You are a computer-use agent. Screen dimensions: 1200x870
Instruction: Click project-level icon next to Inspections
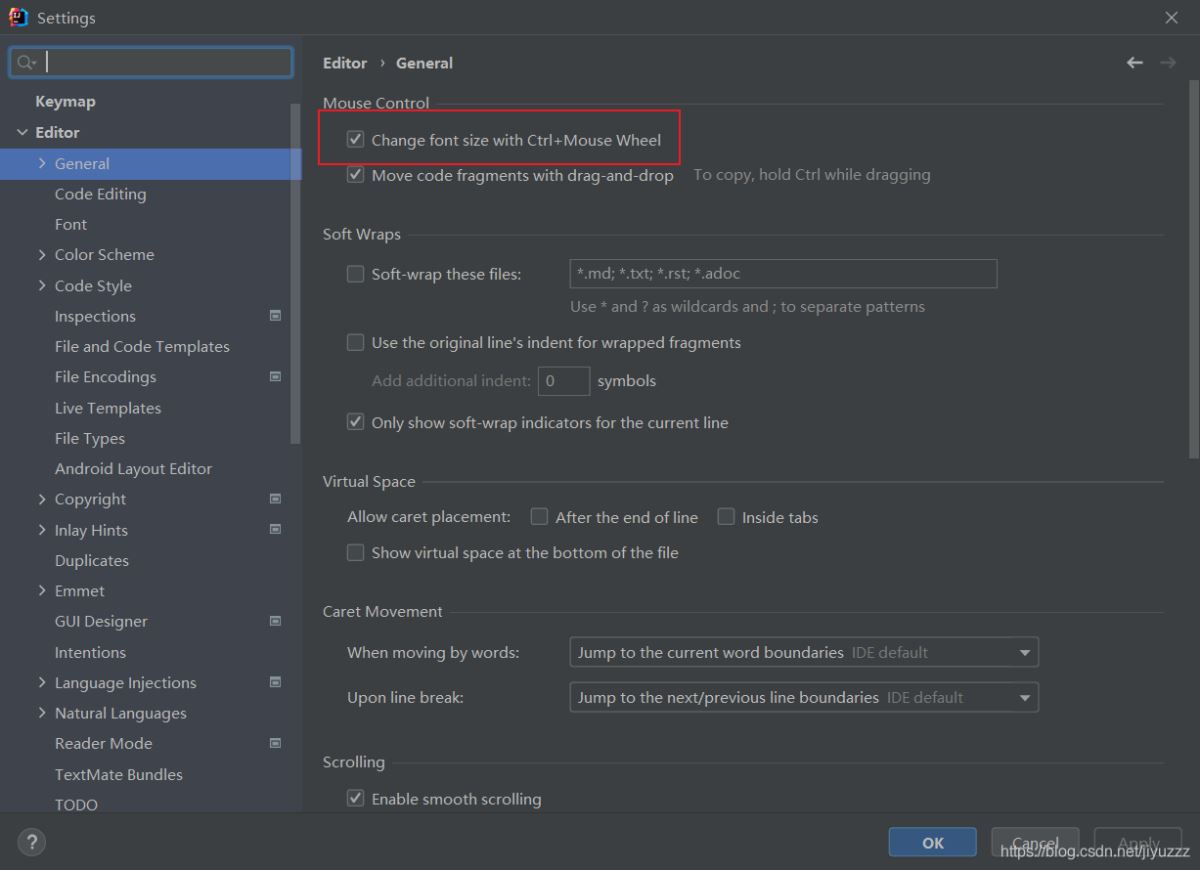tap(276, 316)
